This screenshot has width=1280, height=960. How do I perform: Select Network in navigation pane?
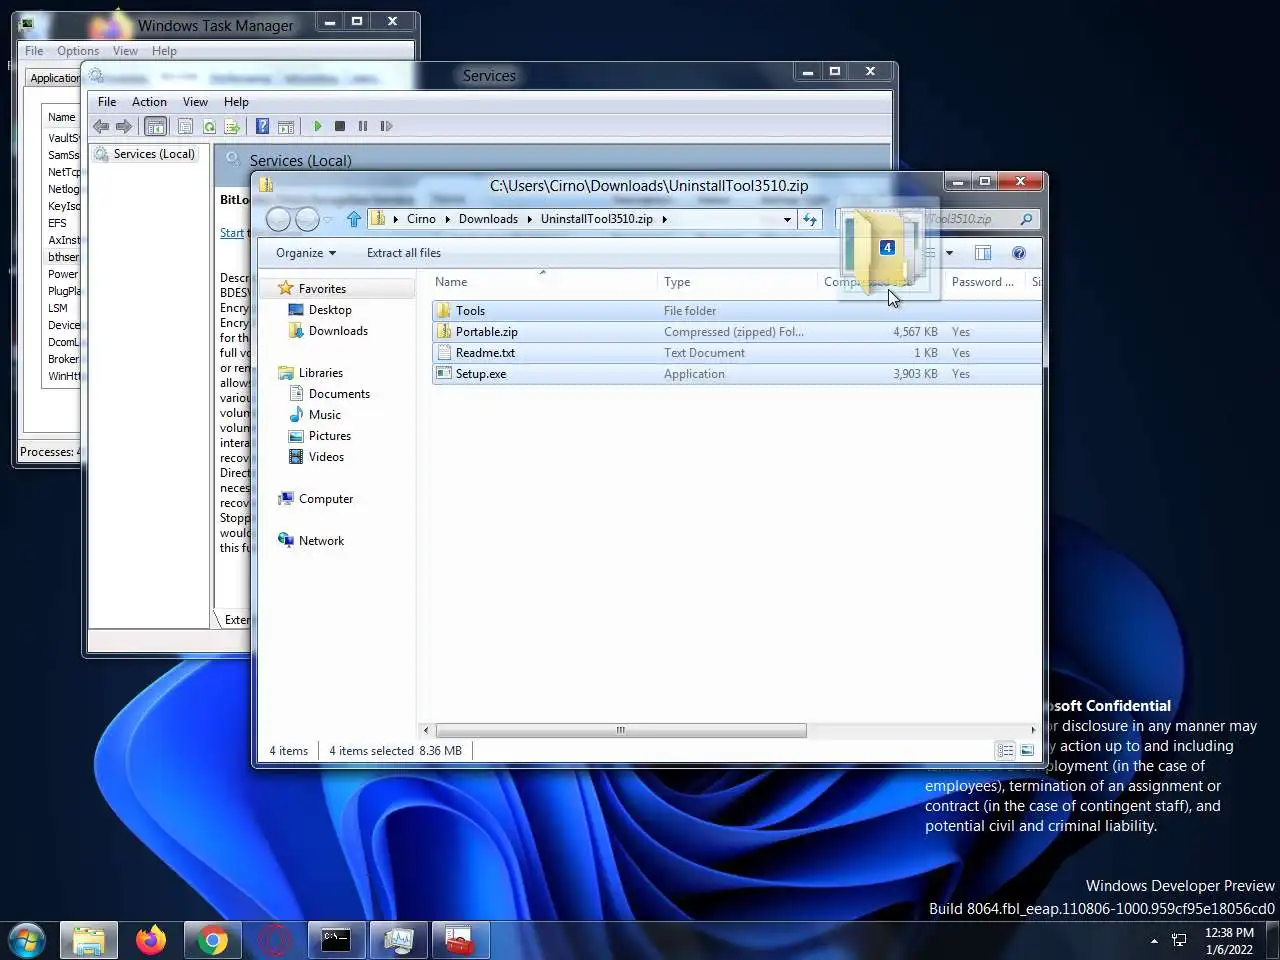(x=320, y=541)
